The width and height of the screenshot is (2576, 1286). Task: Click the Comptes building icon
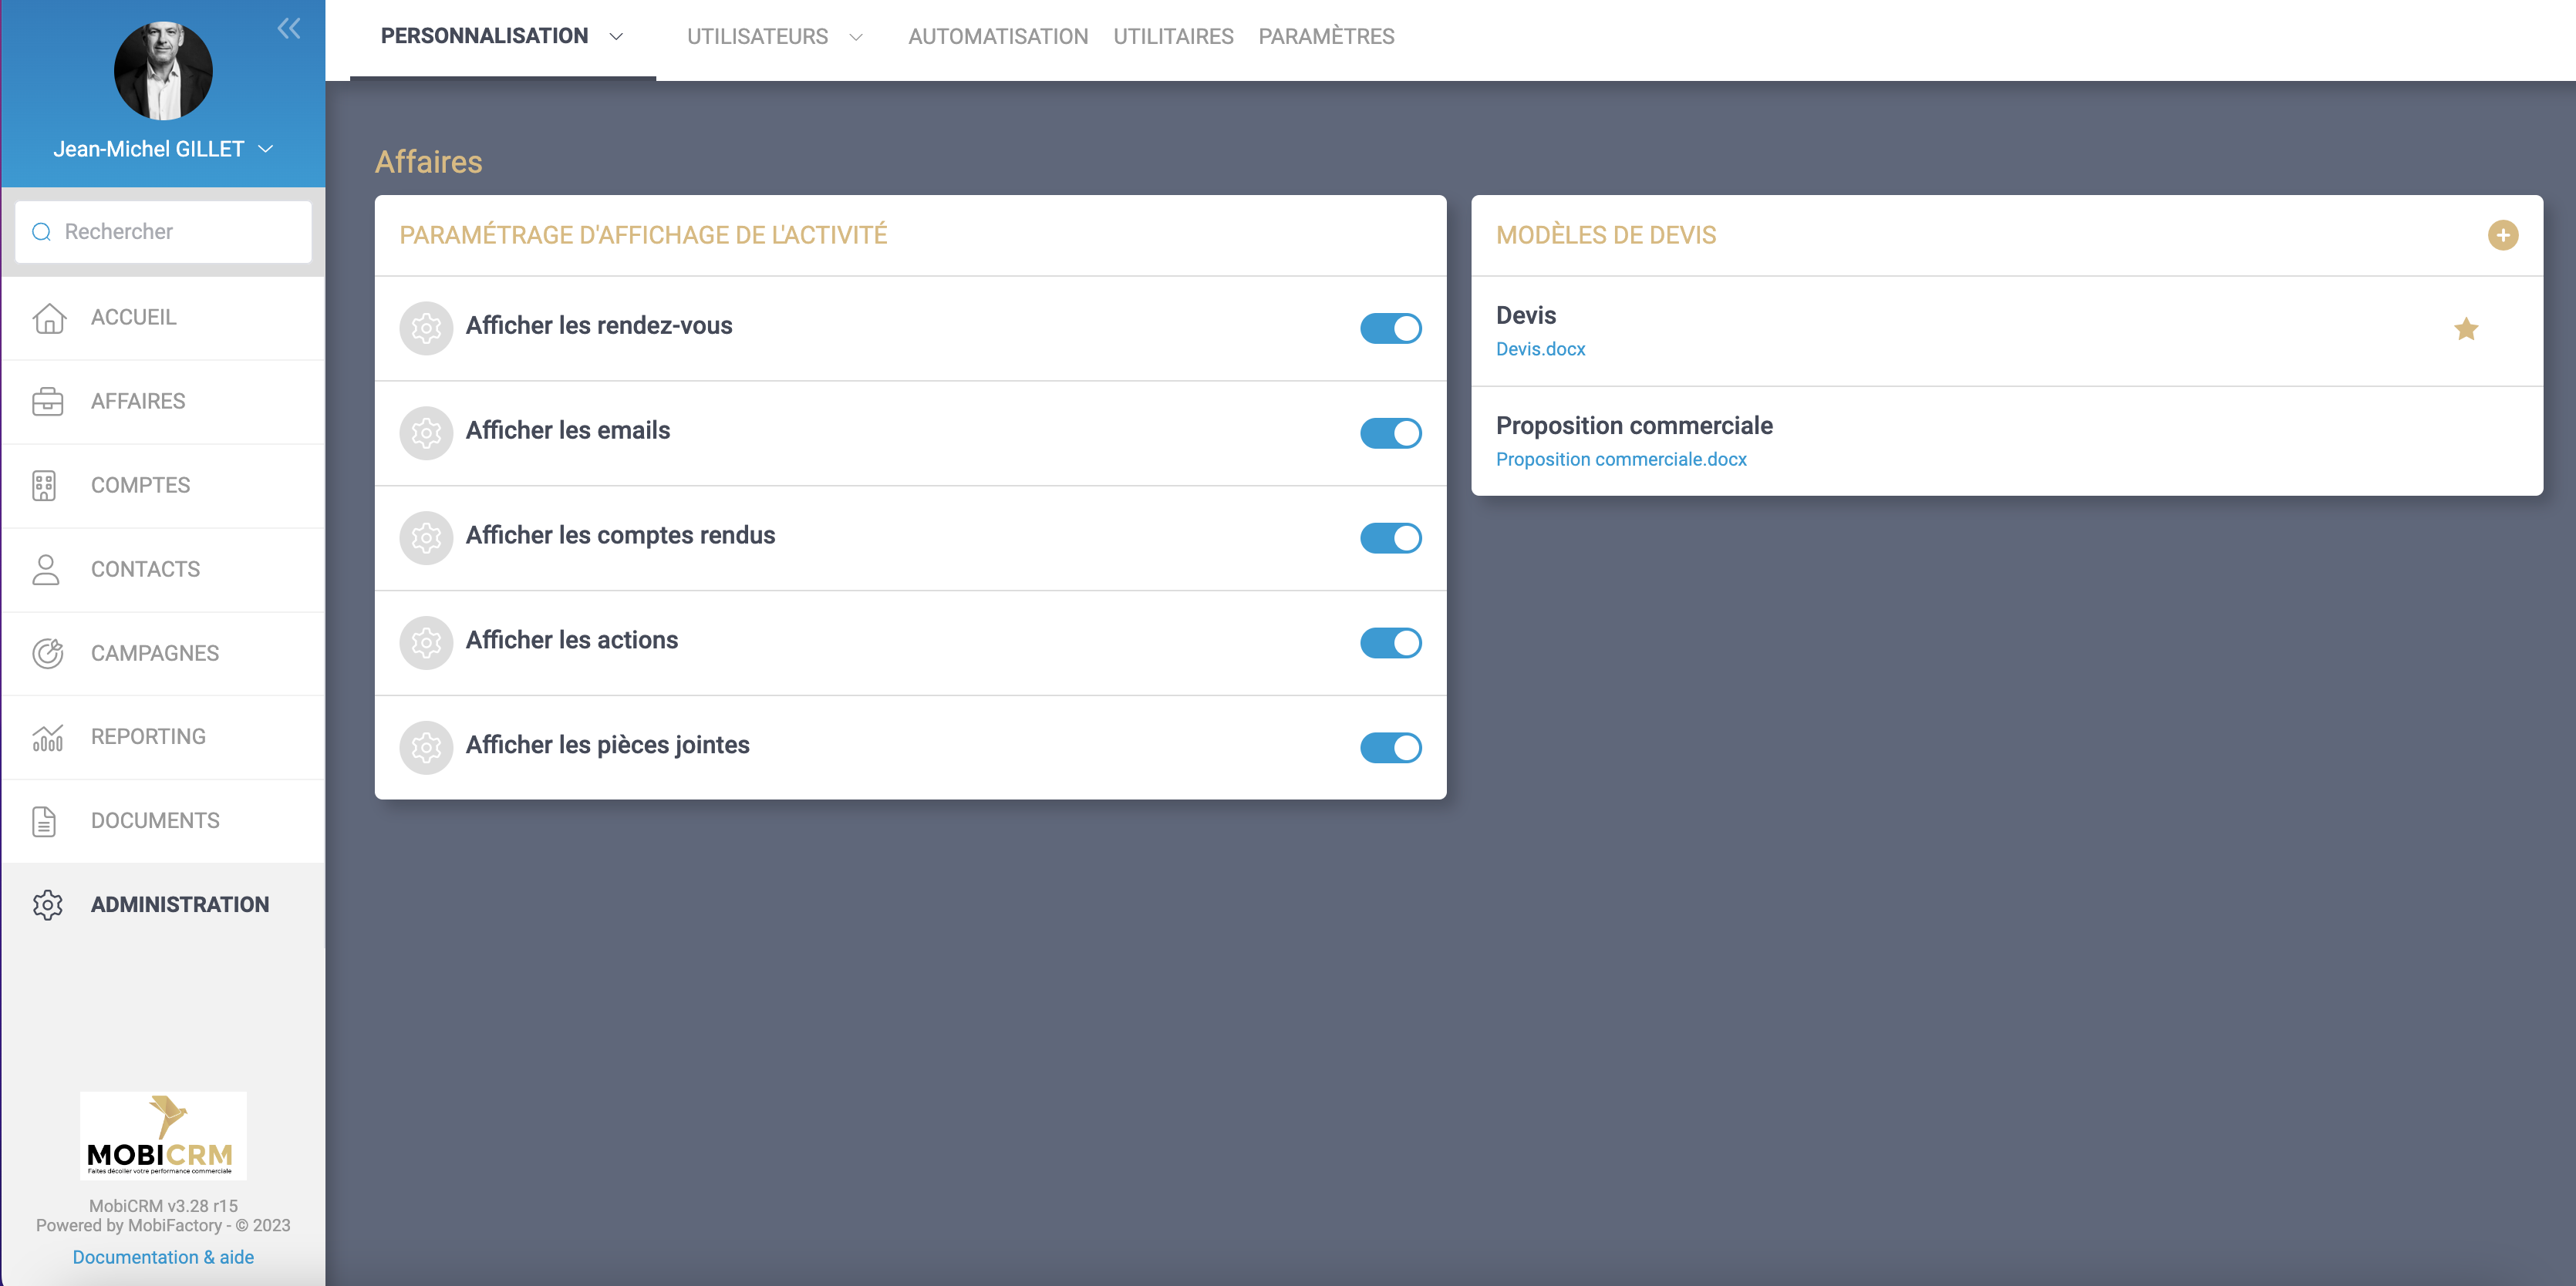[44, 486]
